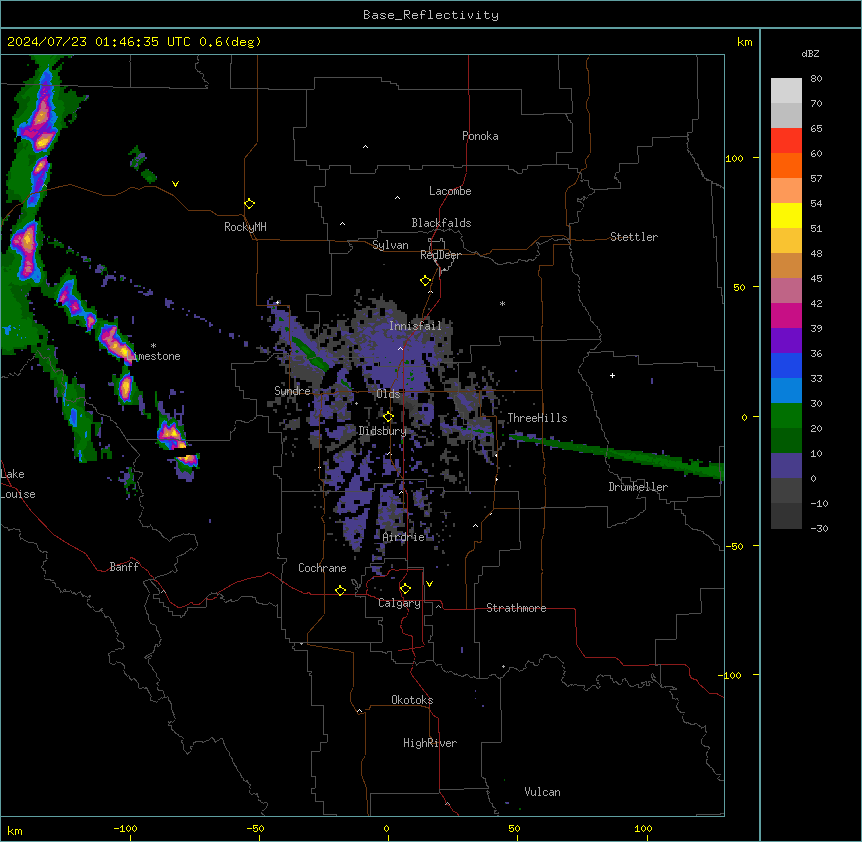Pick the red 60-65 dBZ legend swatch
The width and height of the screenshot is (862, 842).
click(x=786, y=141)
